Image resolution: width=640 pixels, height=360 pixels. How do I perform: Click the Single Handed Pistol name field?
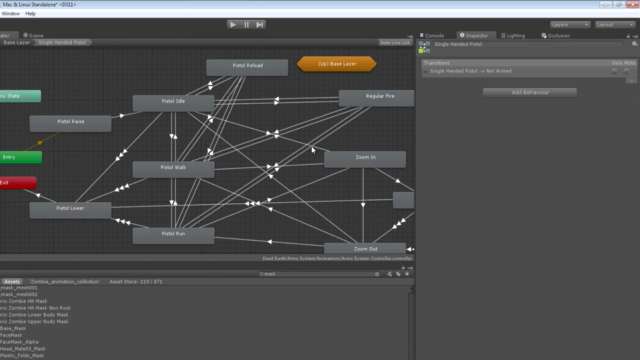(x=527, y=44)
